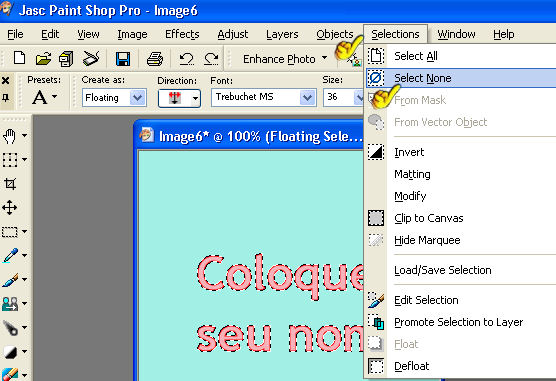556x381 pixels.
Task: Click the New file icon
Action: click(x=19, y=58)
